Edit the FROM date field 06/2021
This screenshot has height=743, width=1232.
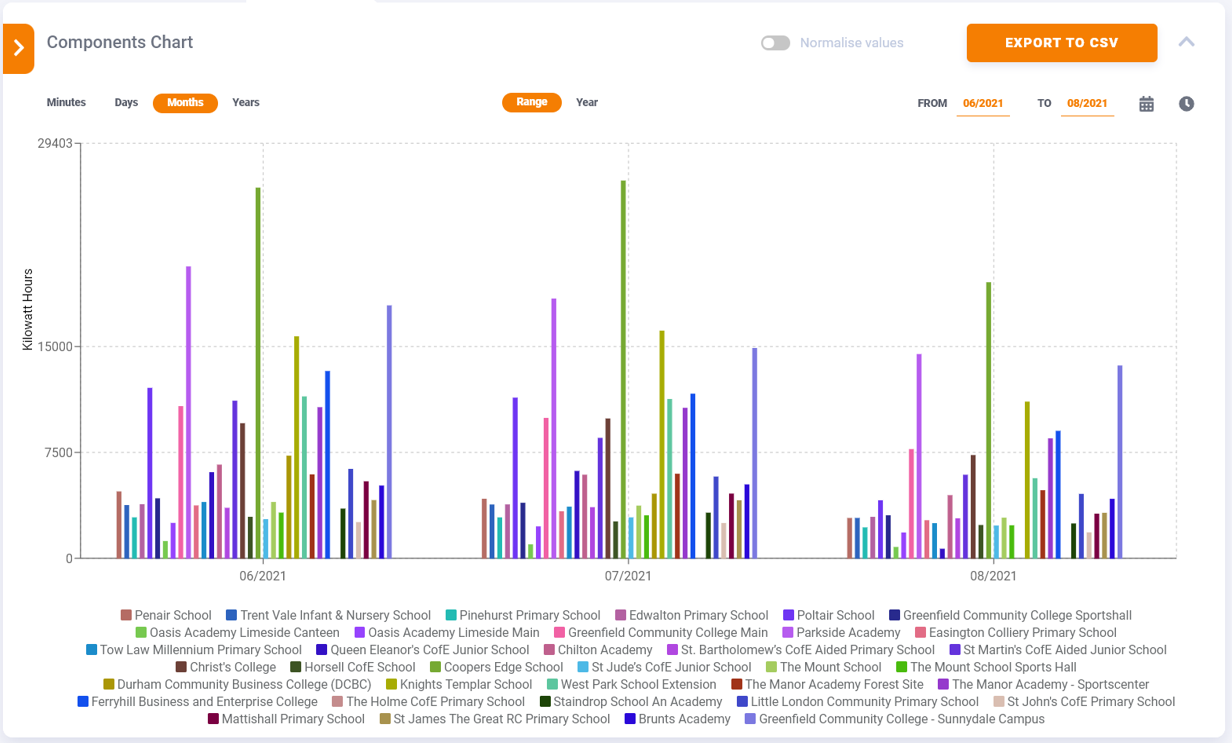(982, 104)
